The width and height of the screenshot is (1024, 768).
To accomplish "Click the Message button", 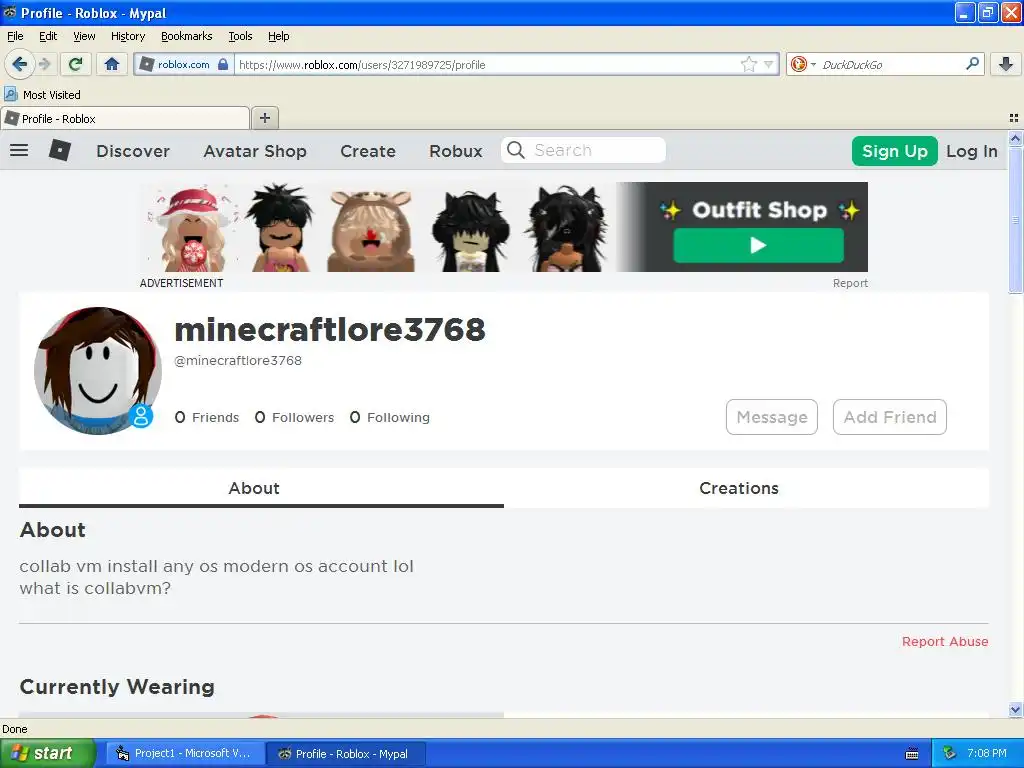I will pos(772,417).
